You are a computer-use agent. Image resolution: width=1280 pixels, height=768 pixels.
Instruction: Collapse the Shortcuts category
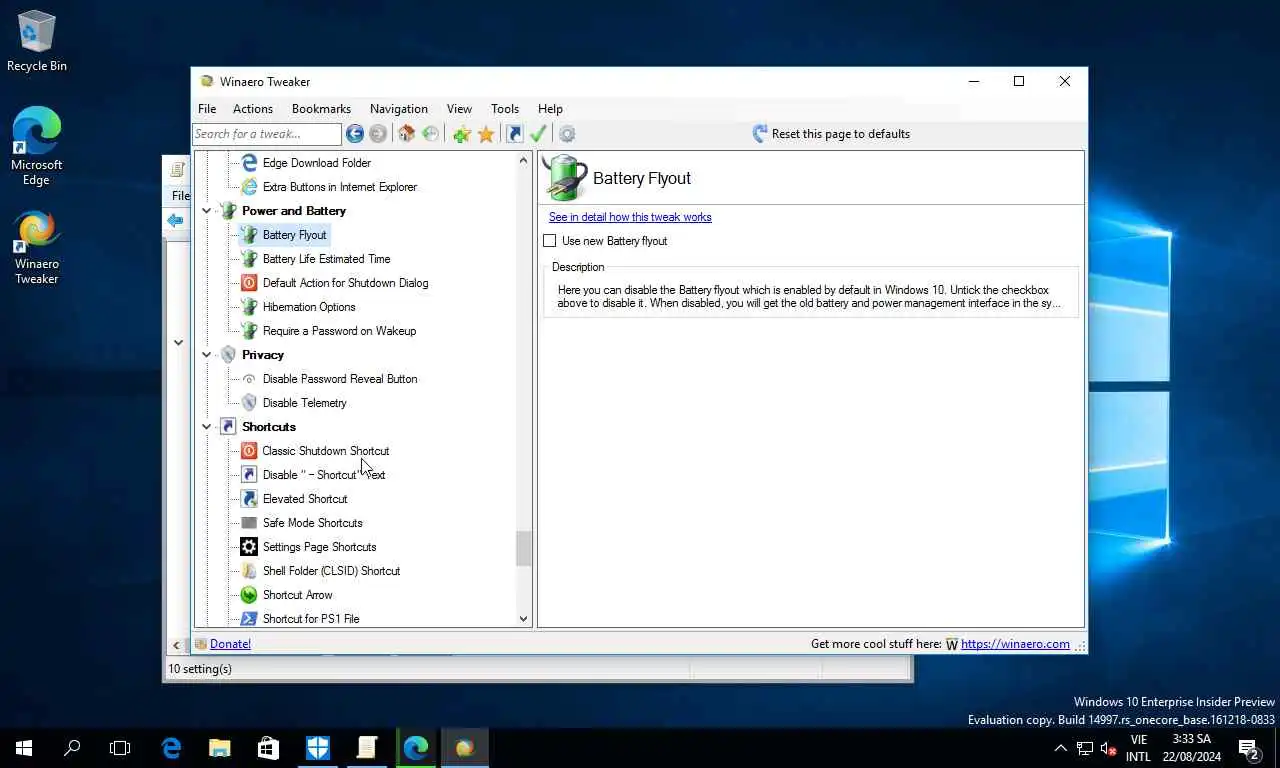pyautogui.click(x=207, y=427)
